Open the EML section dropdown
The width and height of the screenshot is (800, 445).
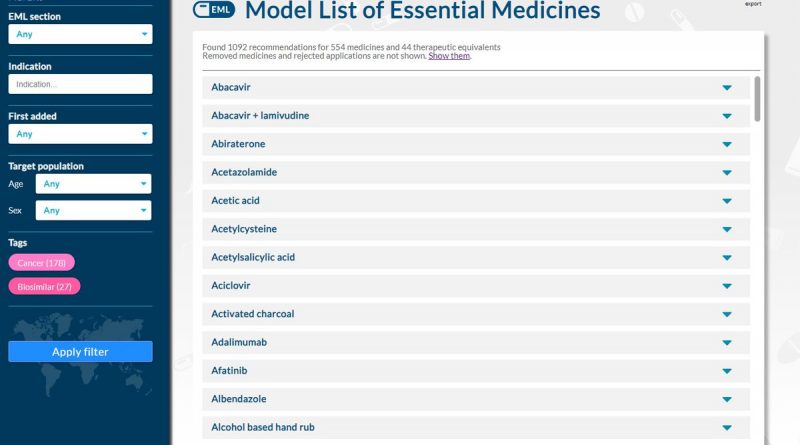point(80,34)
